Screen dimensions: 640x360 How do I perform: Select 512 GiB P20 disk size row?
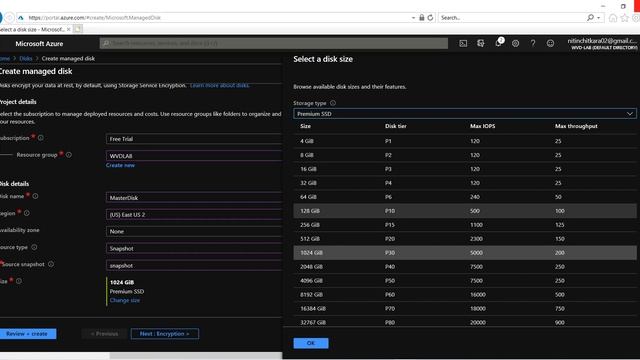tap(464, 239)
